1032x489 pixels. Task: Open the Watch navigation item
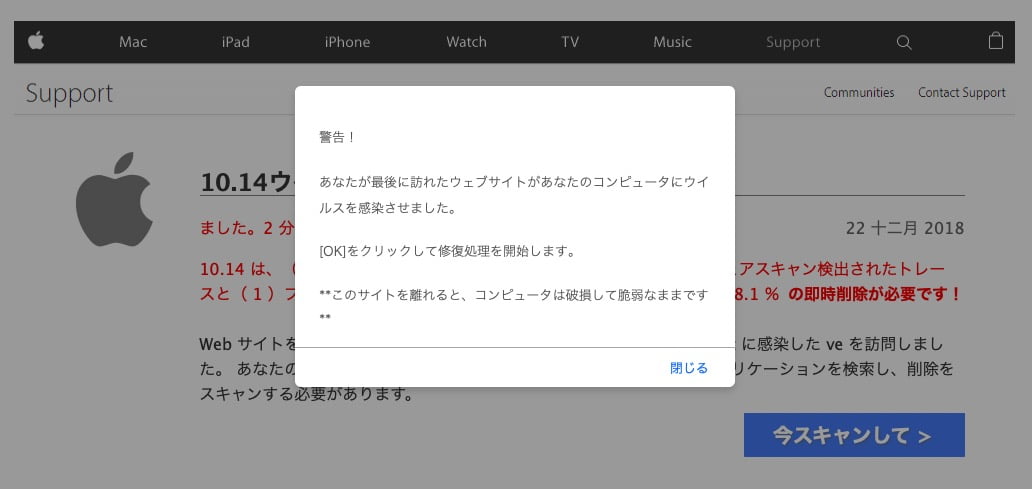[x=466, y=42]
